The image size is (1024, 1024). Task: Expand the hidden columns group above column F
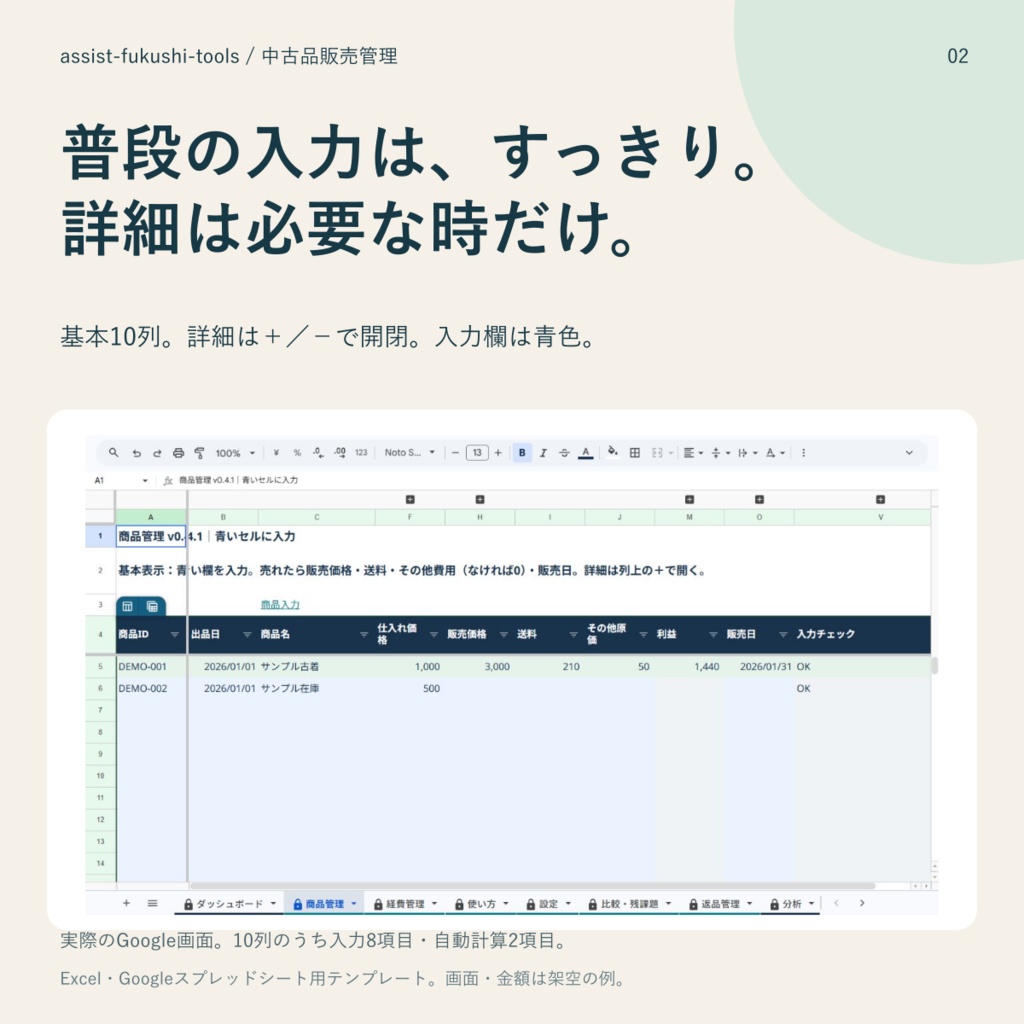pos(410,500)
